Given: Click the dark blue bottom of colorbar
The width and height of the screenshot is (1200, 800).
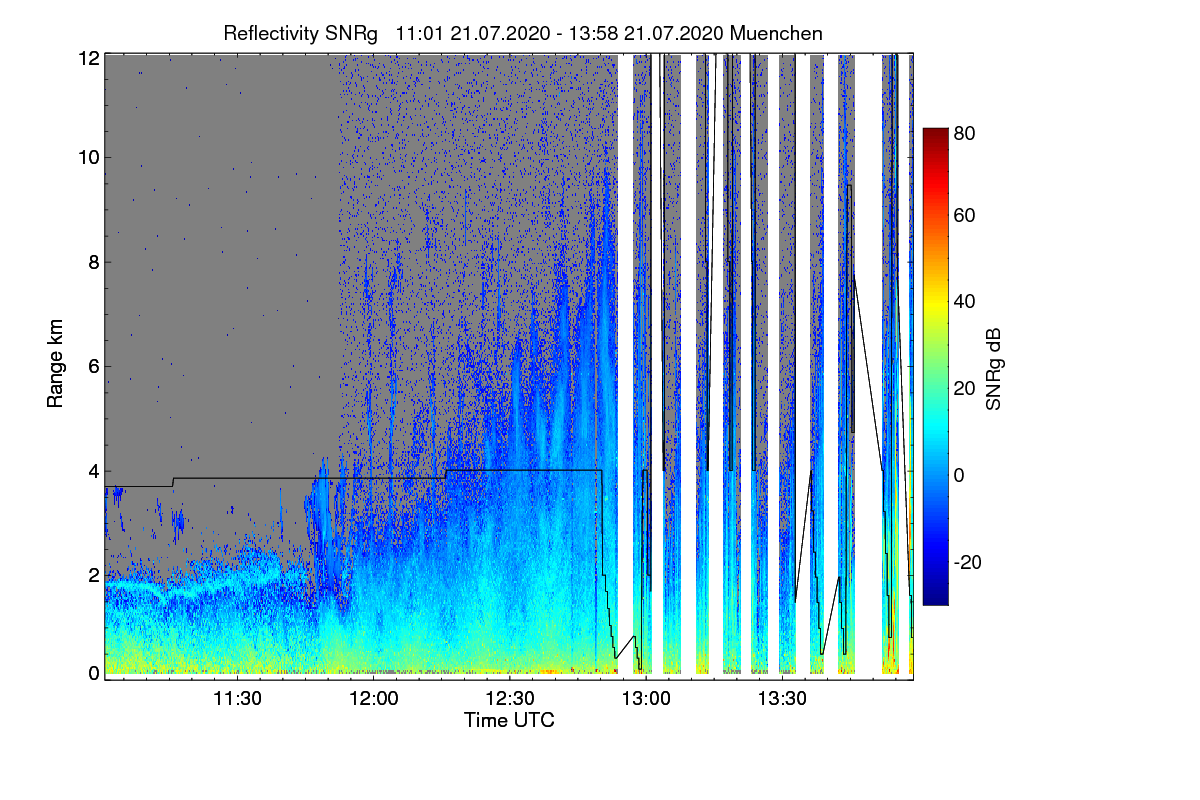Looking at the screenshot, I should click(x=934, y=595).
